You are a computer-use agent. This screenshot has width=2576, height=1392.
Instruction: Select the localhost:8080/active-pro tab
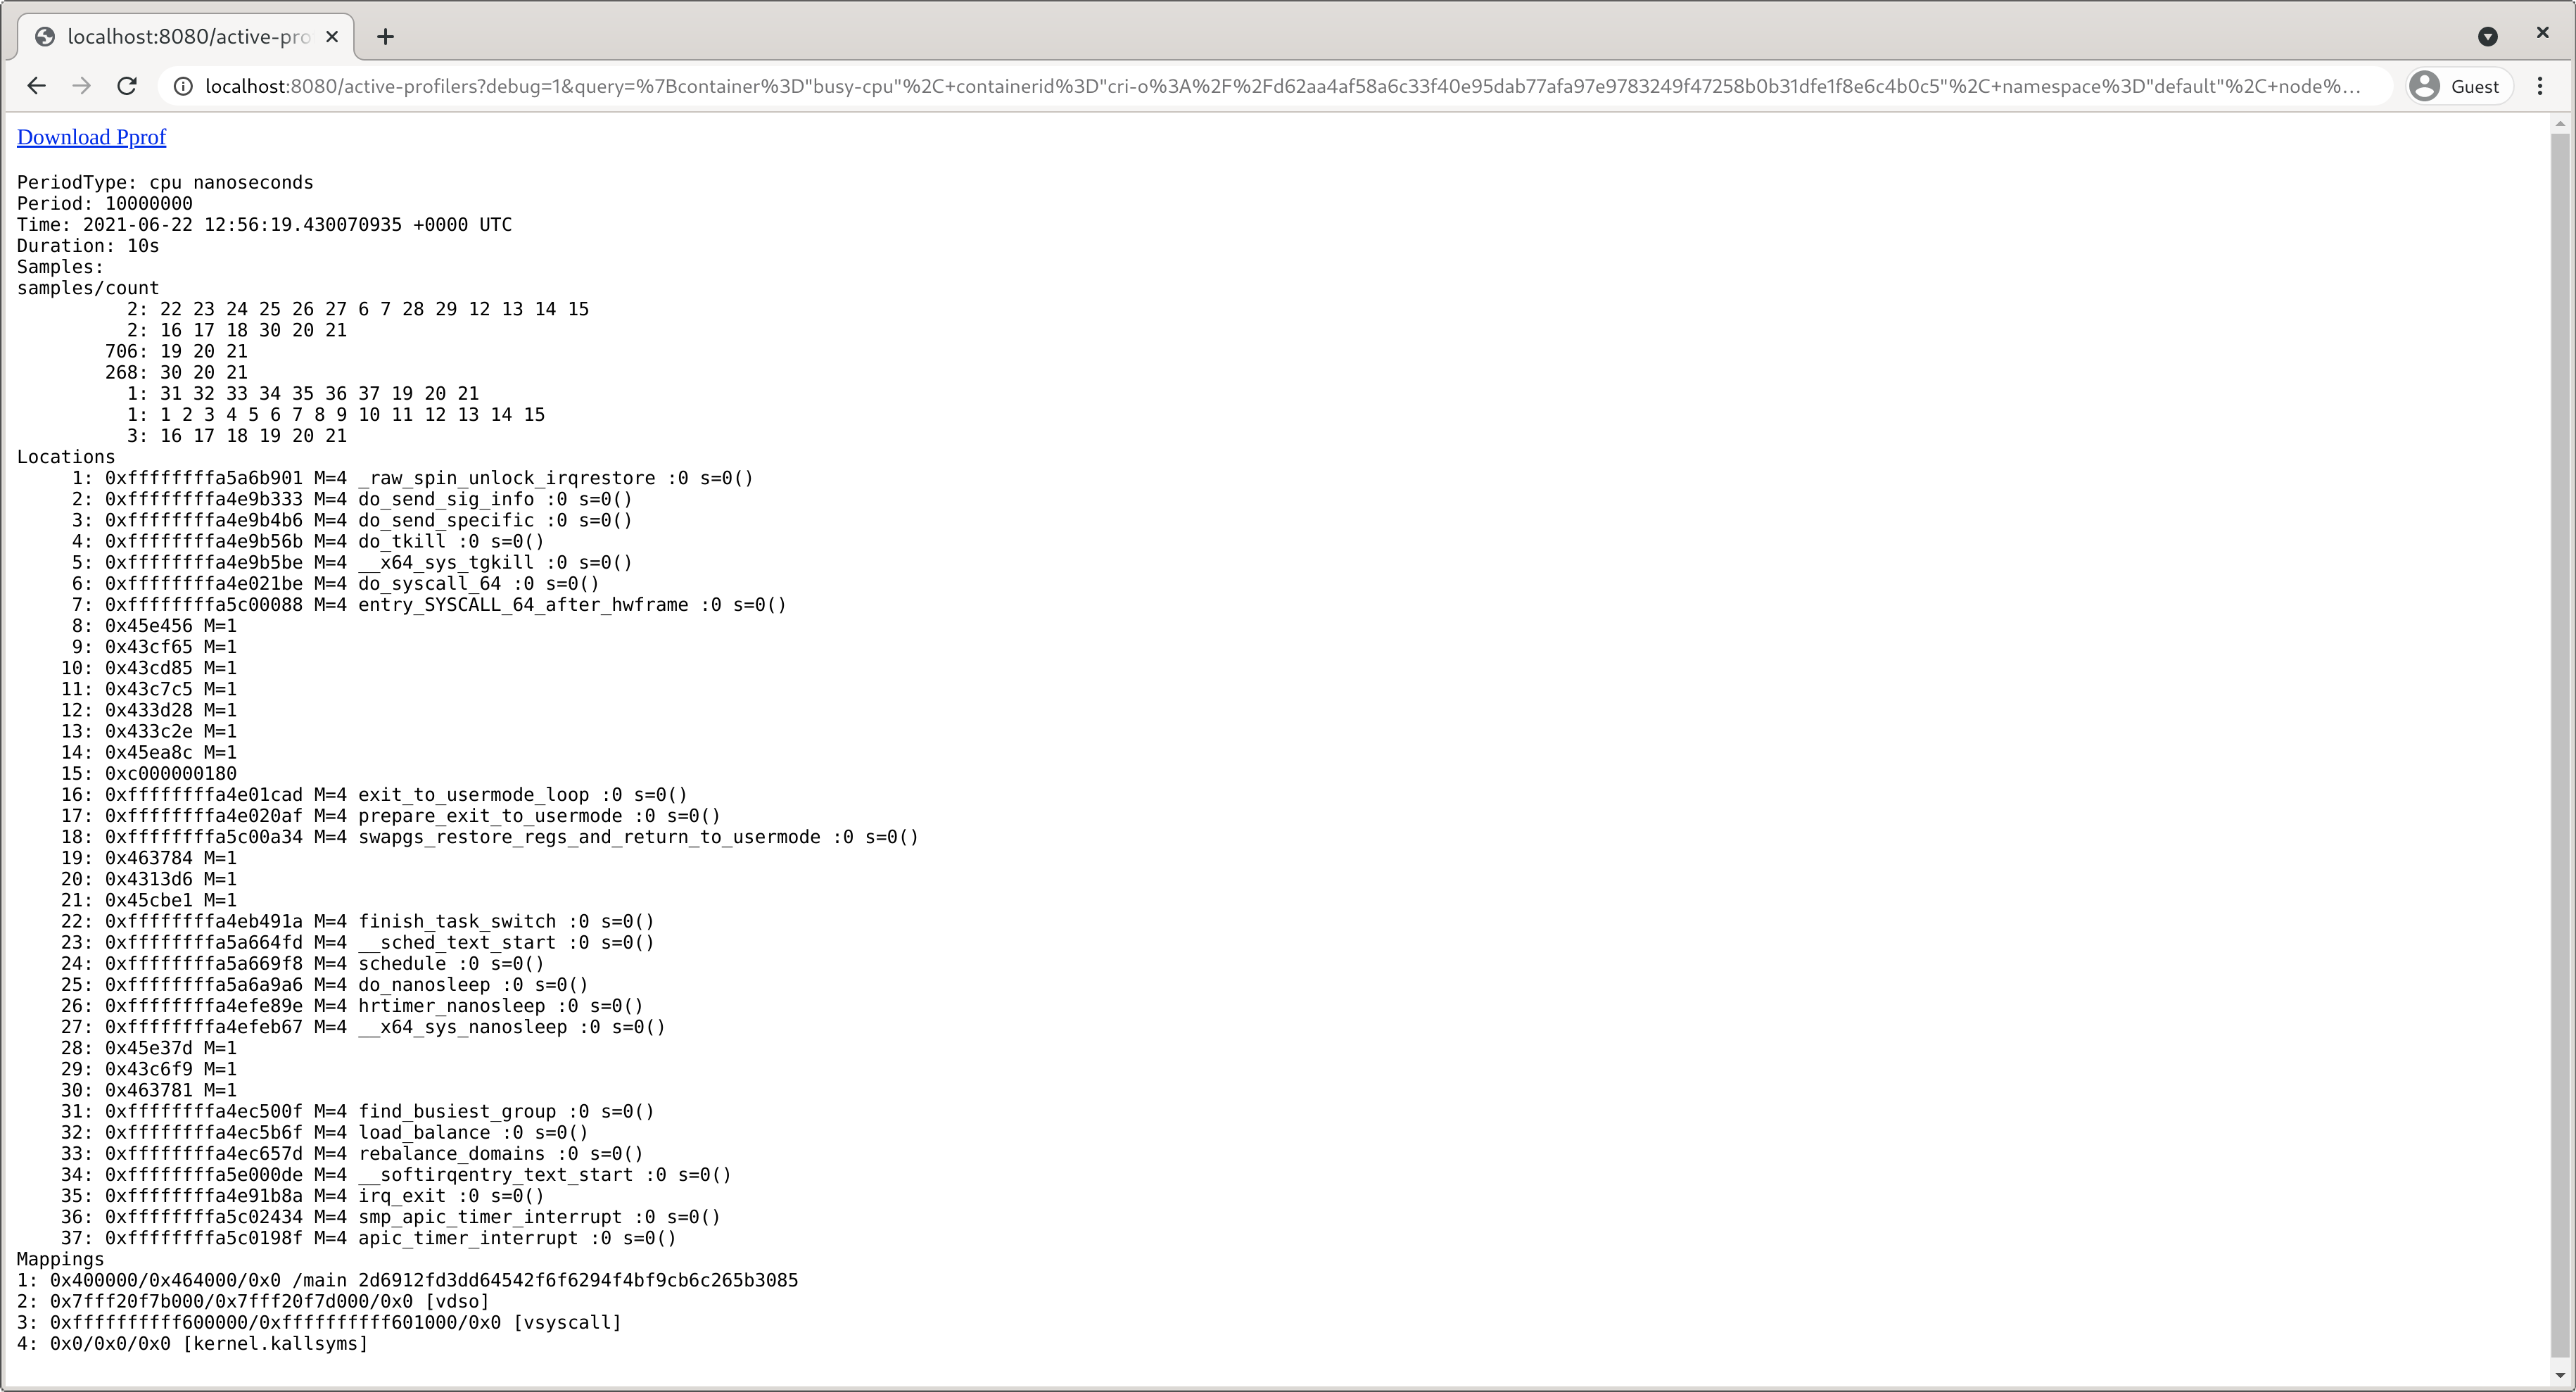(x=187, y=37)
